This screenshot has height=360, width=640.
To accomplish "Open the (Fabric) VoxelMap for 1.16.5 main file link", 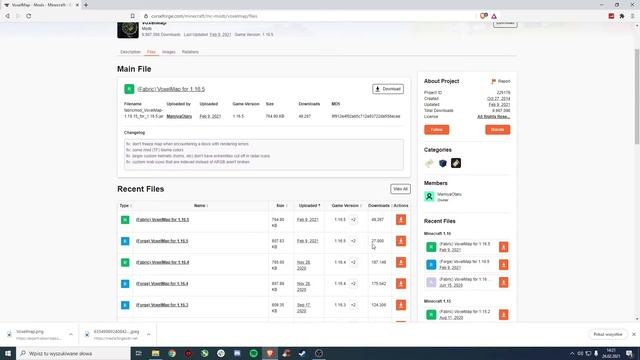I will tap(171, 89).
